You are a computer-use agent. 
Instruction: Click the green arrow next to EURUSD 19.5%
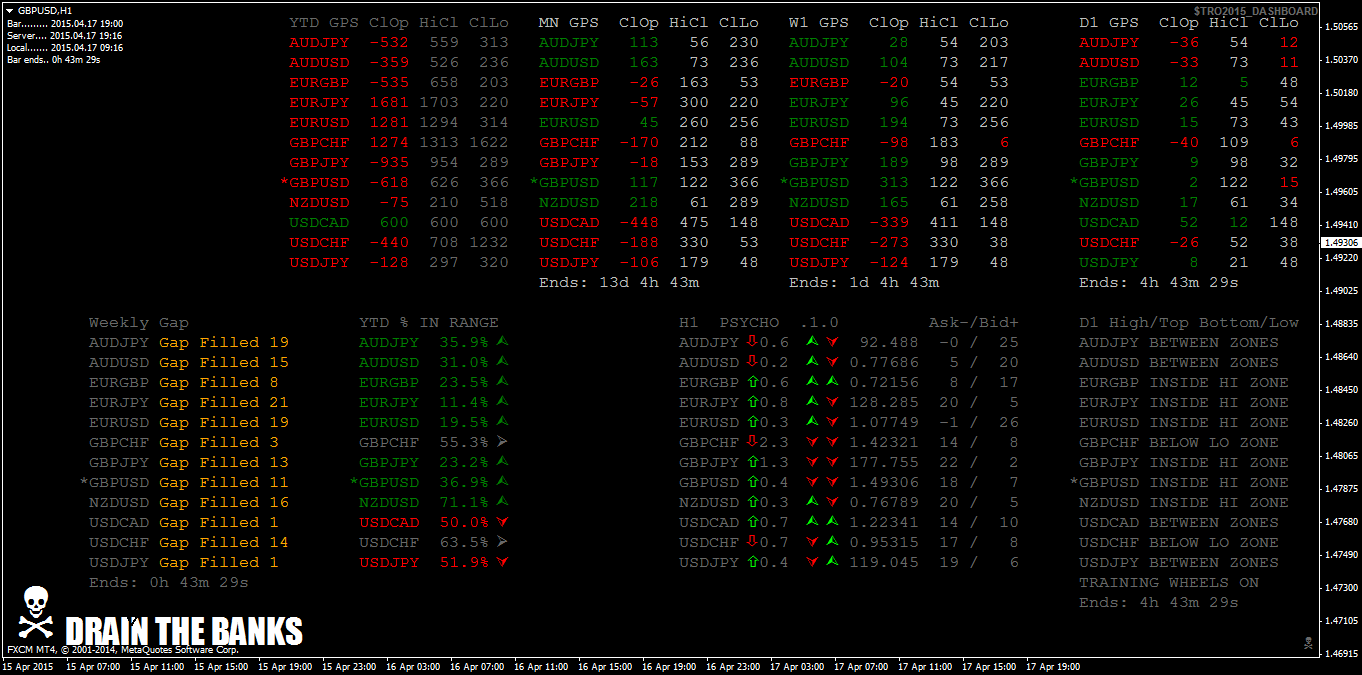(x=503, y=422)
